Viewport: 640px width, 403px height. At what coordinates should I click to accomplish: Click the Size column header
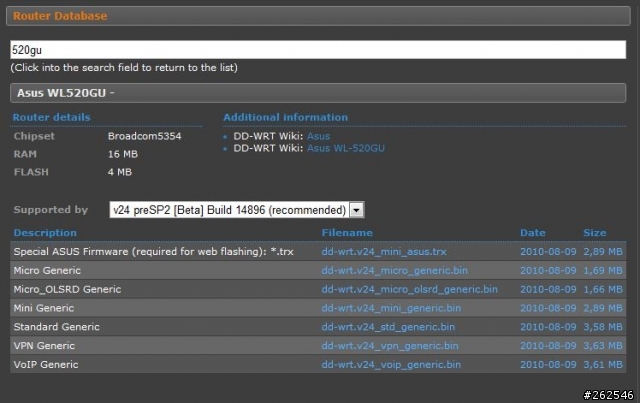coord(595,233)
